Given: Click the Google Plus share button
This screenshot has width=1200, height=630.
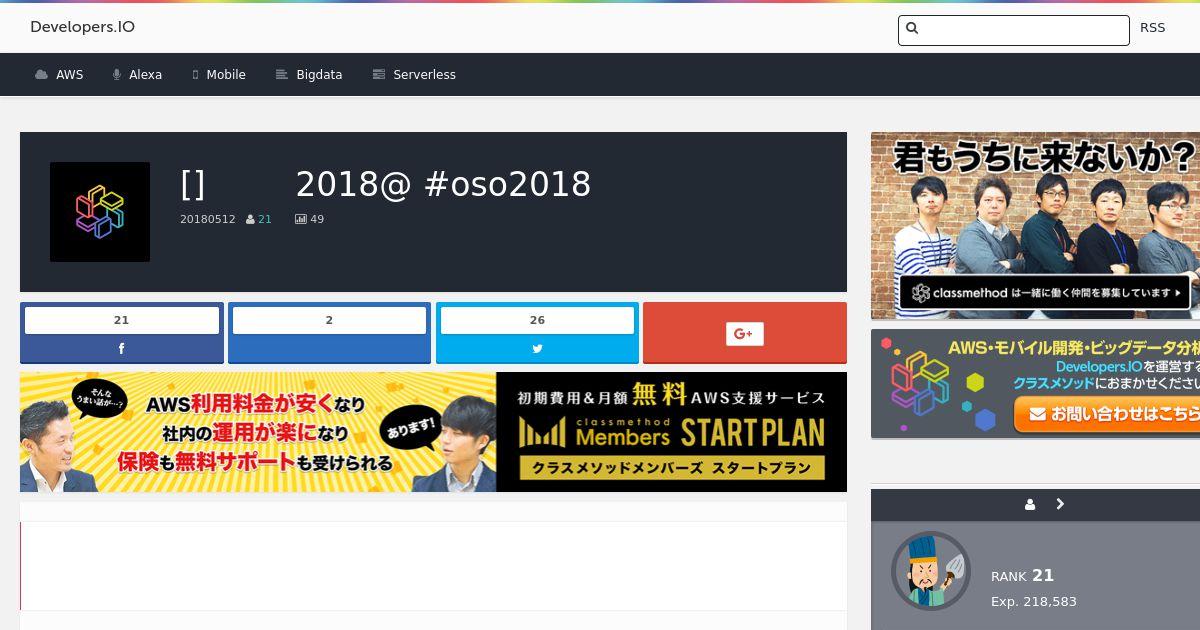Looking at the screenshot, I should pos(745,333).
